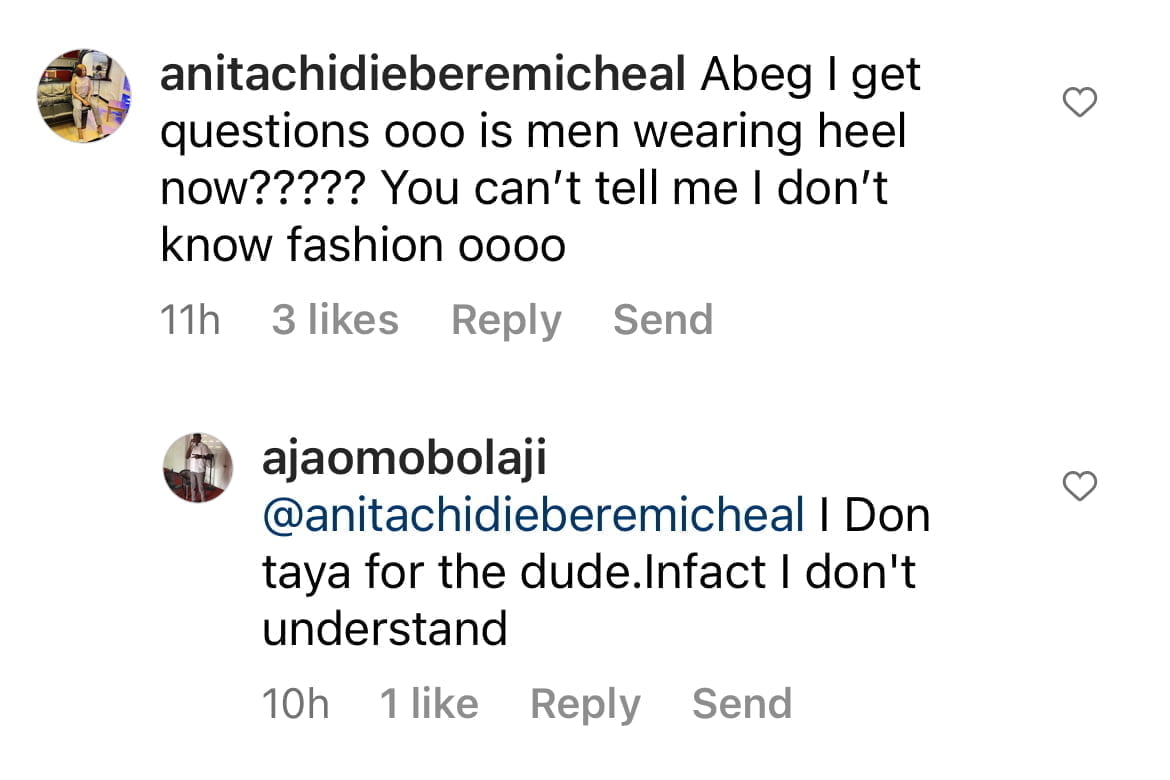Visit the ajaomobolaji username profile
1170x780 pixels.
(404, 458)
